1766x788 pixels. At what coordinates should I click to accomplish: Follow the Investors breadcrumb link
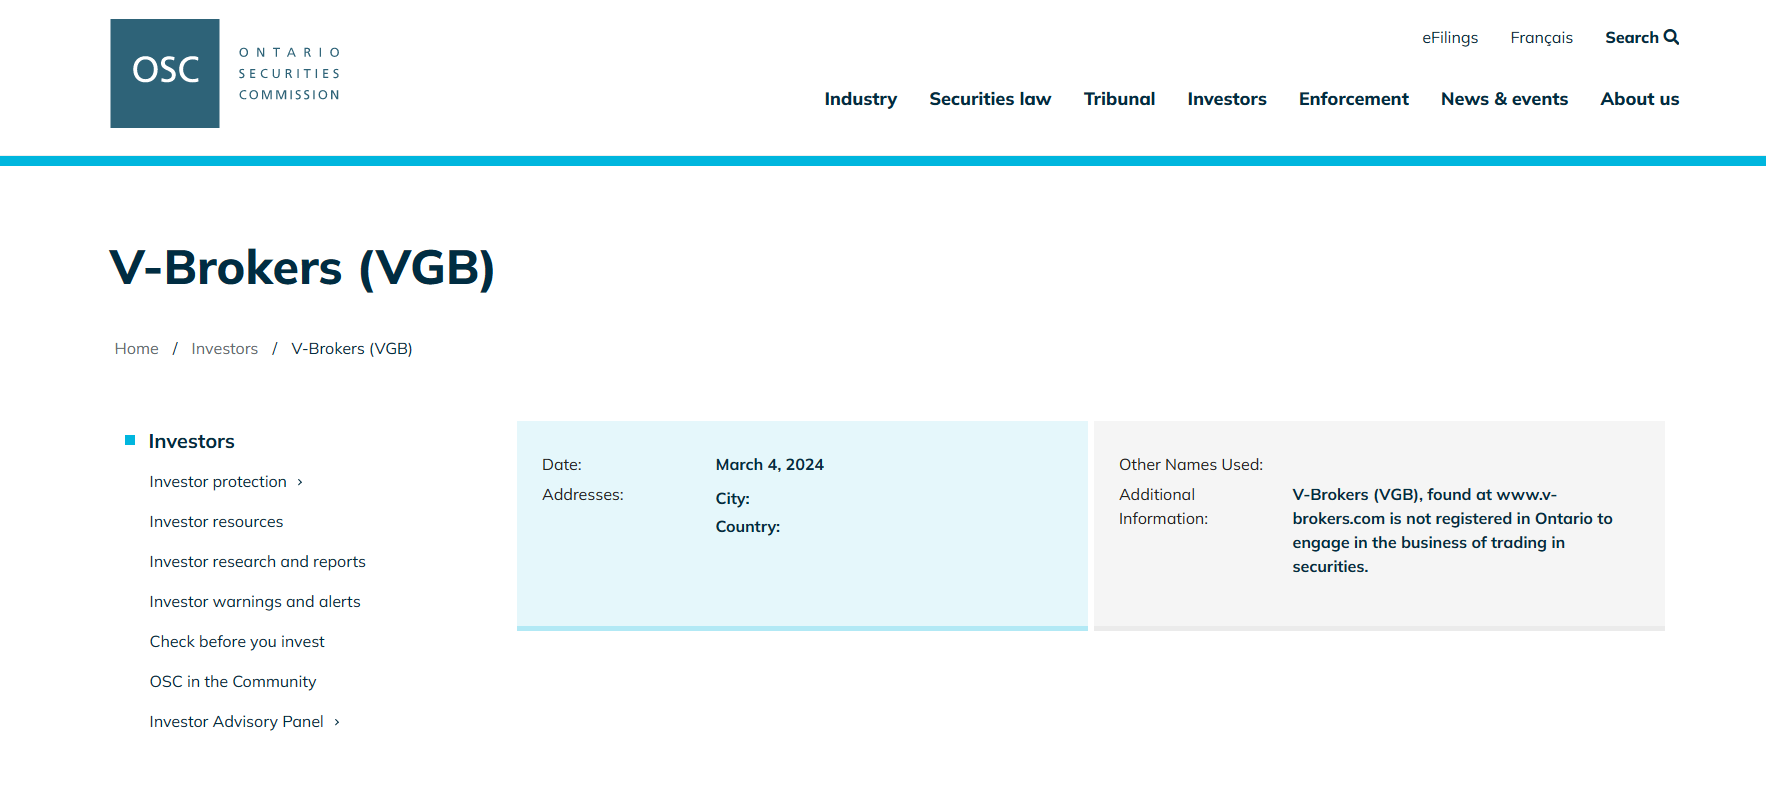224,348
